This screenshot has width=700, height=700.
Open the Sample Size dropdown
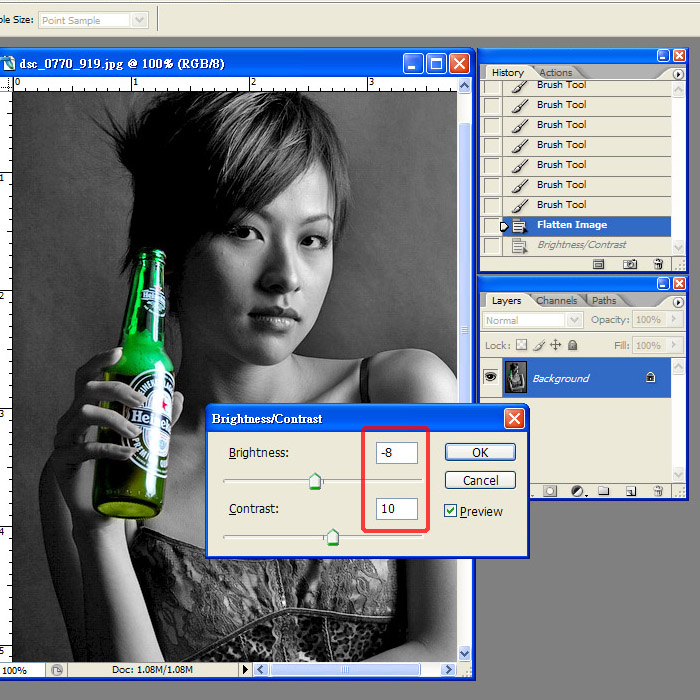[139, 20]
